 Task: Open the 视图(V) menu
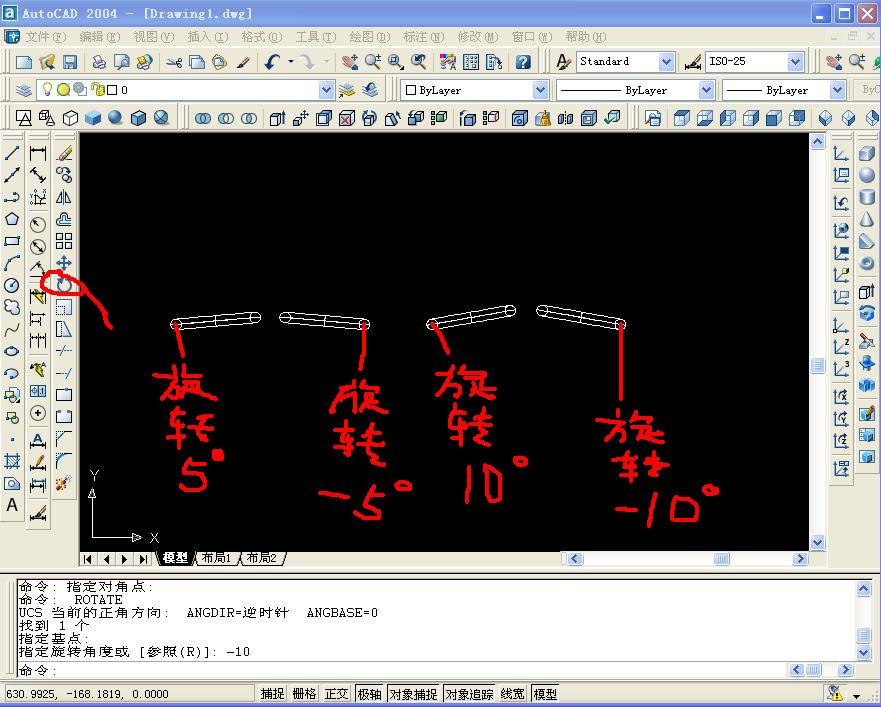click(153, 37)
